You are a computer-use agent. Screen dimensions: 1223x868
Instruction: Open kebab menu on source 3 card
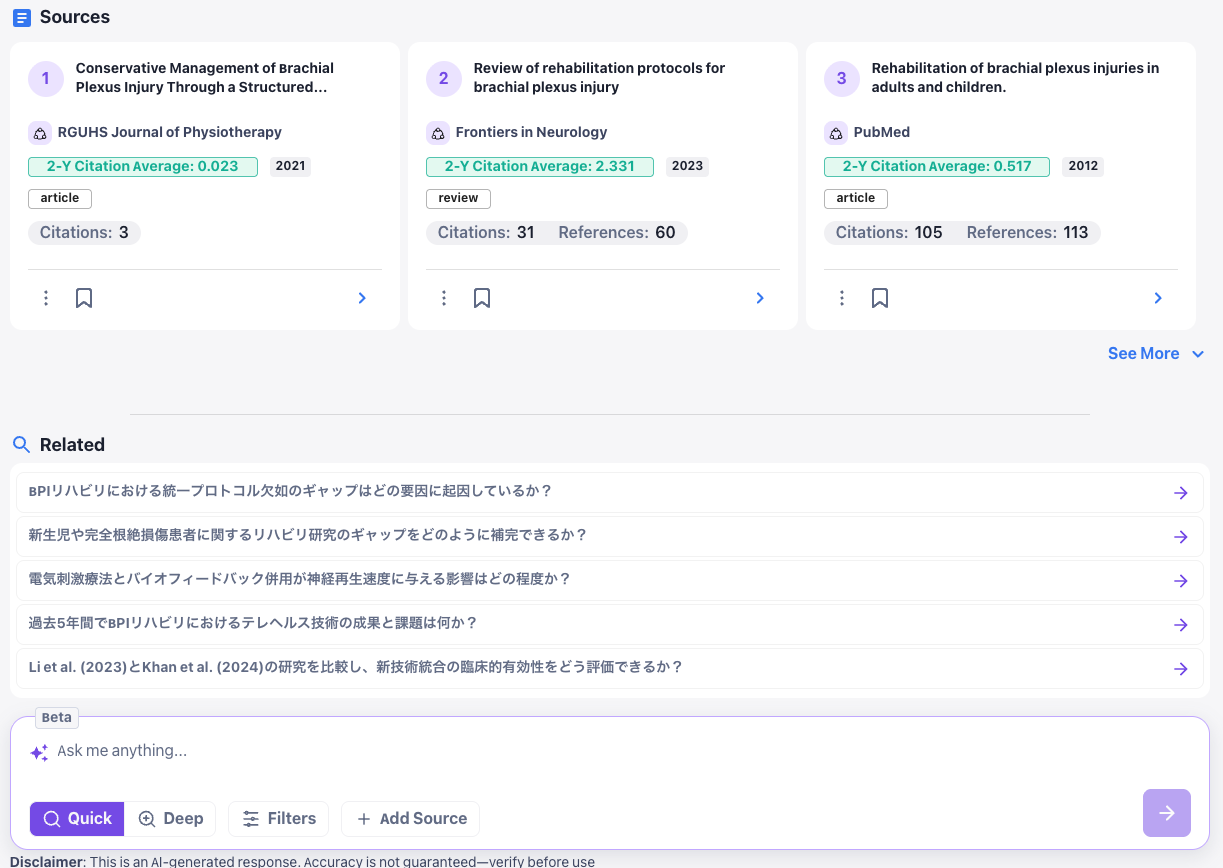click(x=842, y=298)
